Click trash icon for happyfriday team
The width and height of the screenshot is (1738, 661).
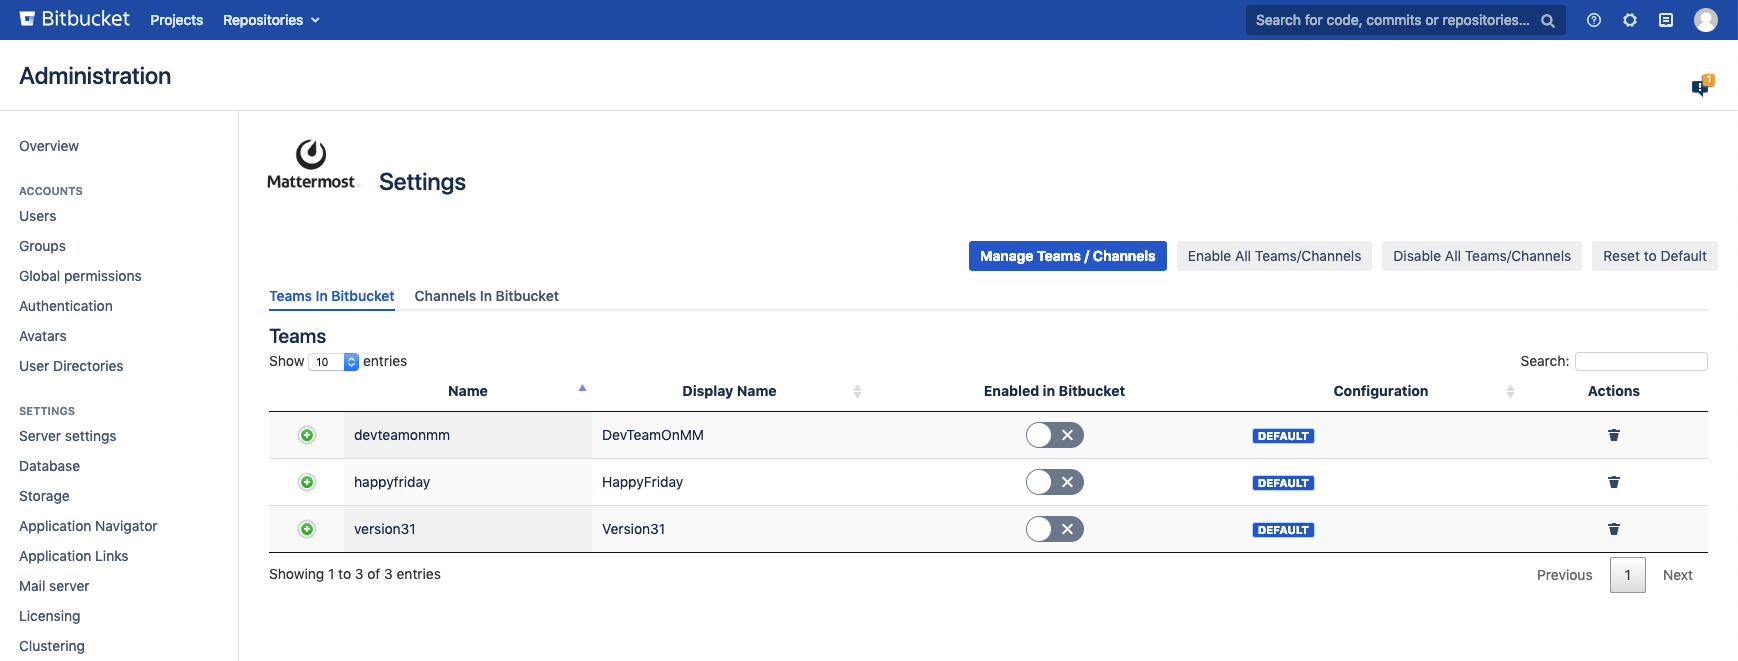click(1613, 482)
